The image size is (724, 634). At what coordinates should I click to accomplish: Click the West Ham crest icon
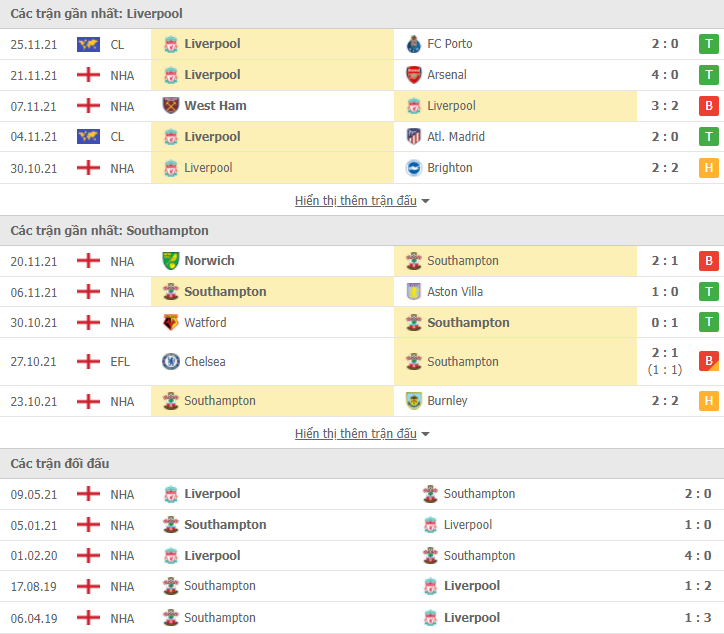(x=171, y=106)
